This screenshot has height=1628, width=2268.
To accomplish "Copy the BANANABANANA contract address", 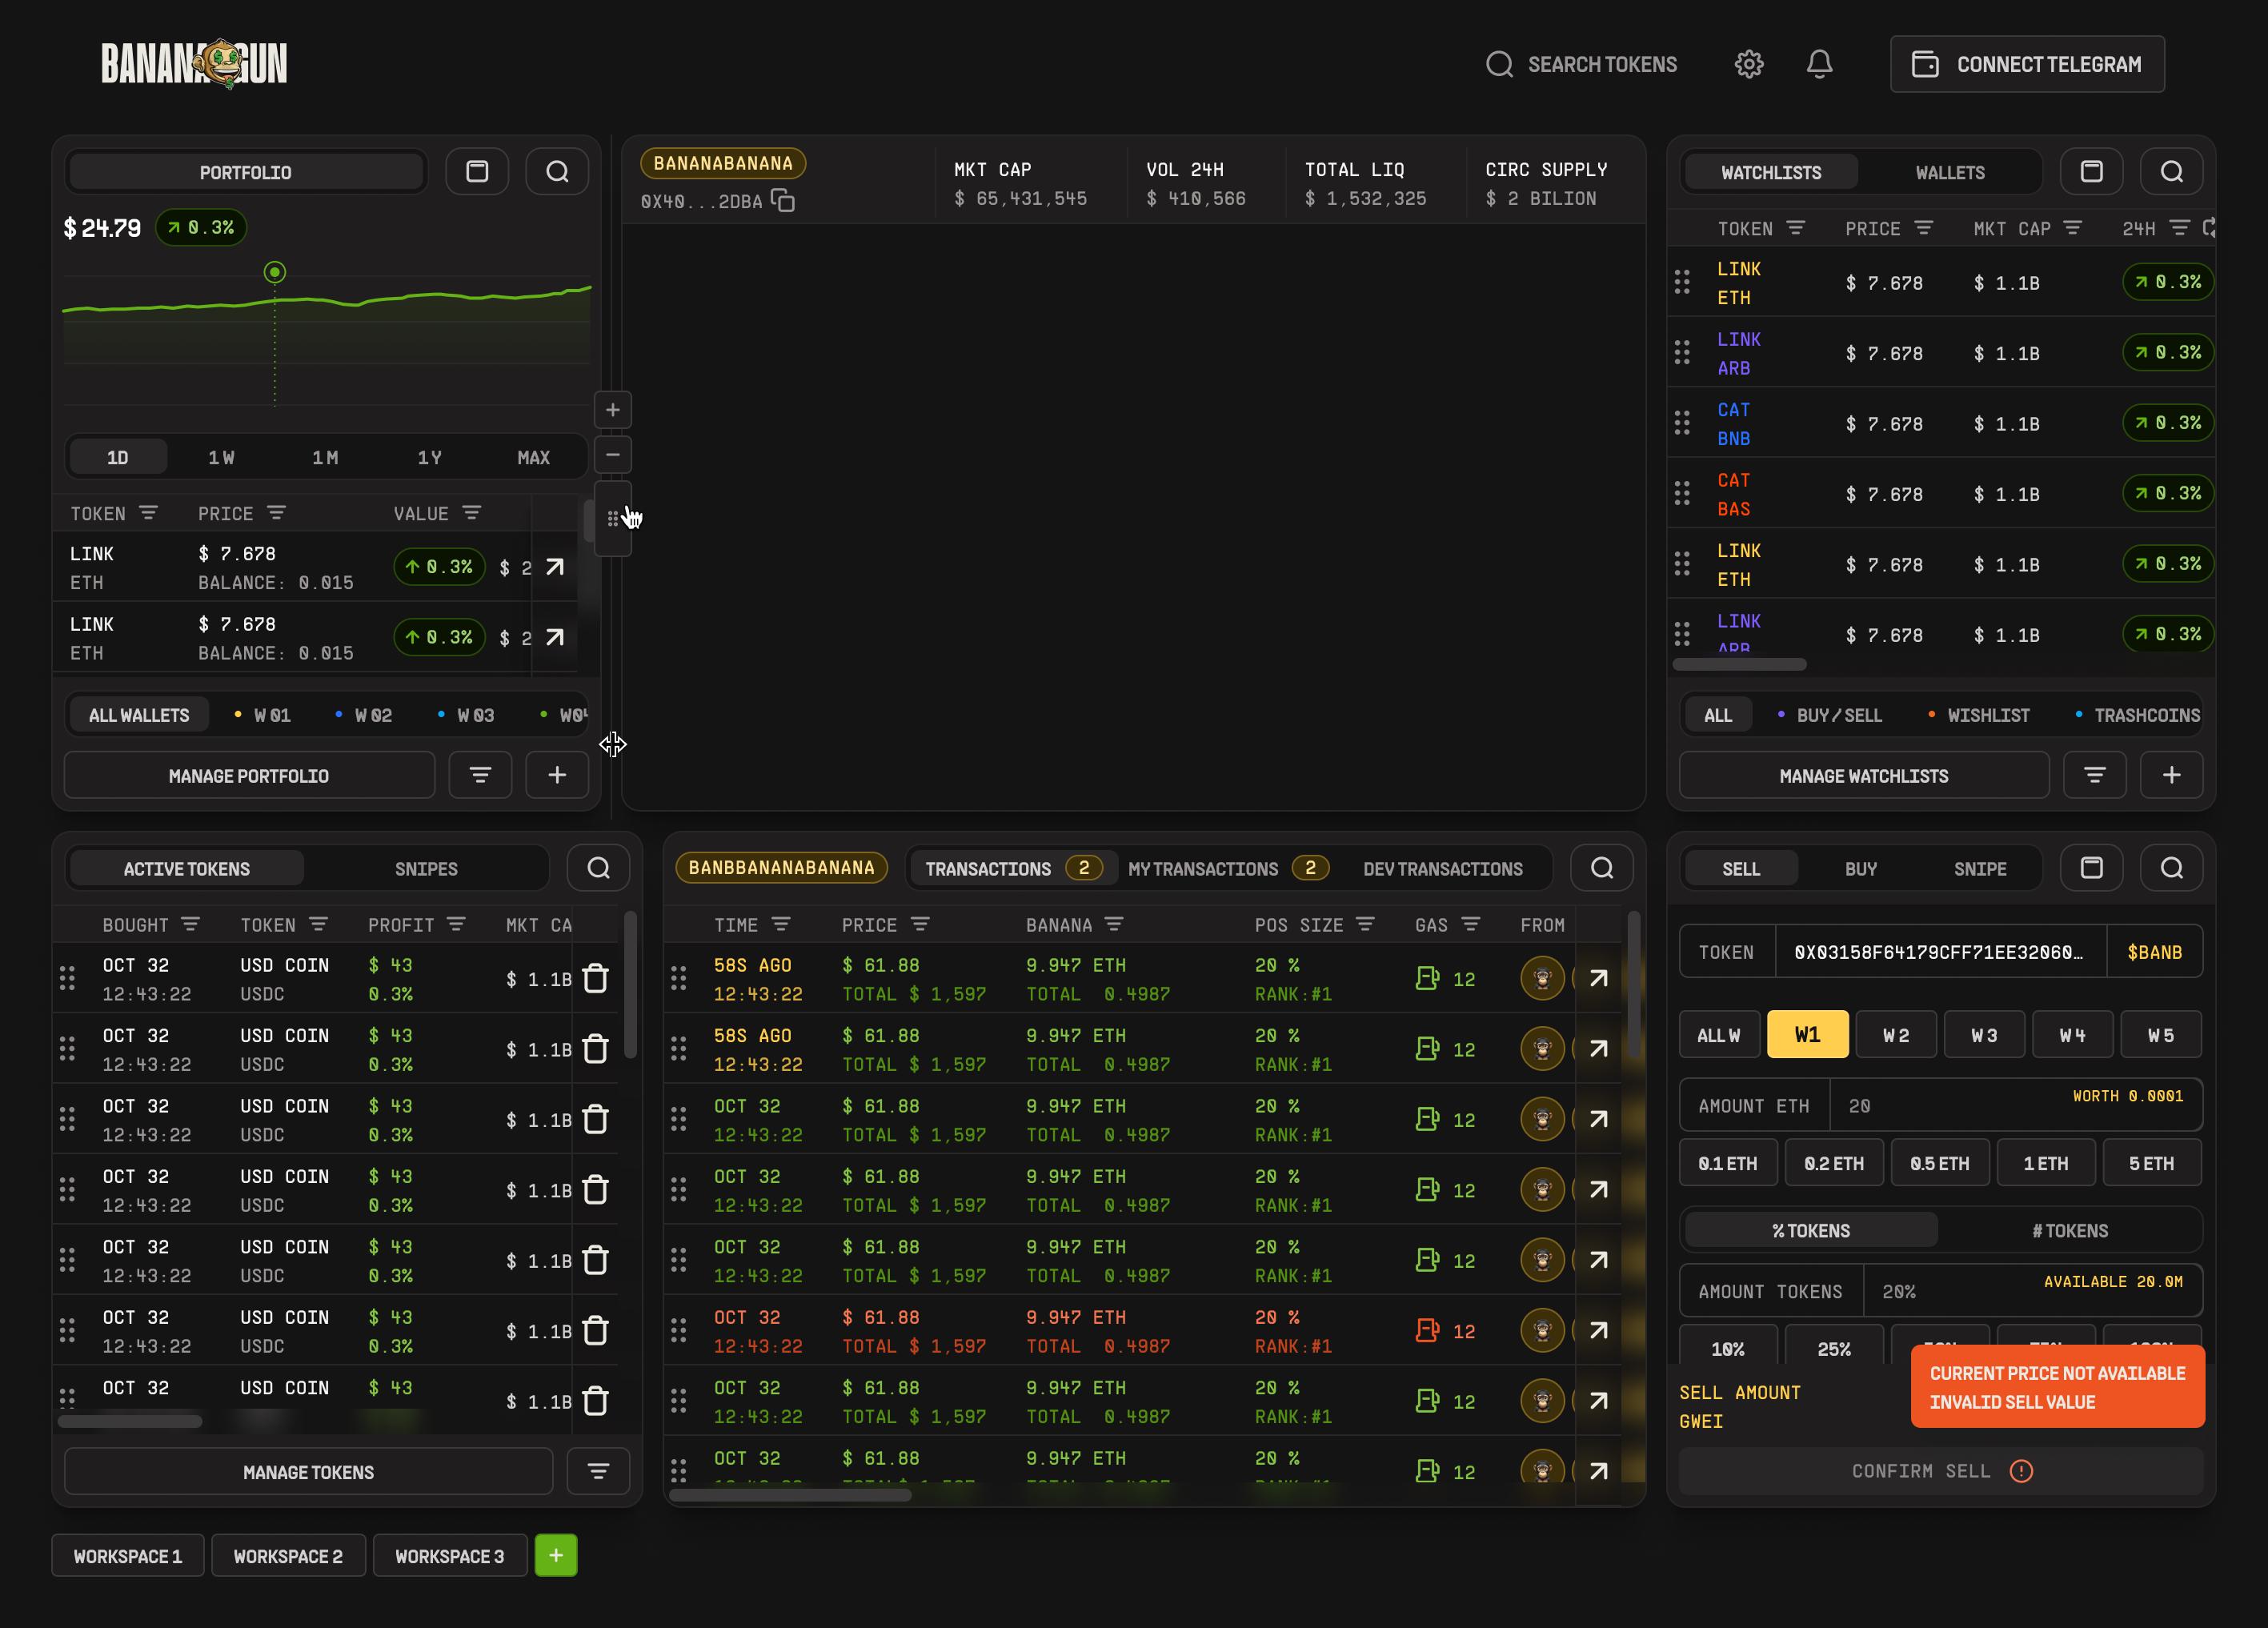I will [x=783, y=201].
